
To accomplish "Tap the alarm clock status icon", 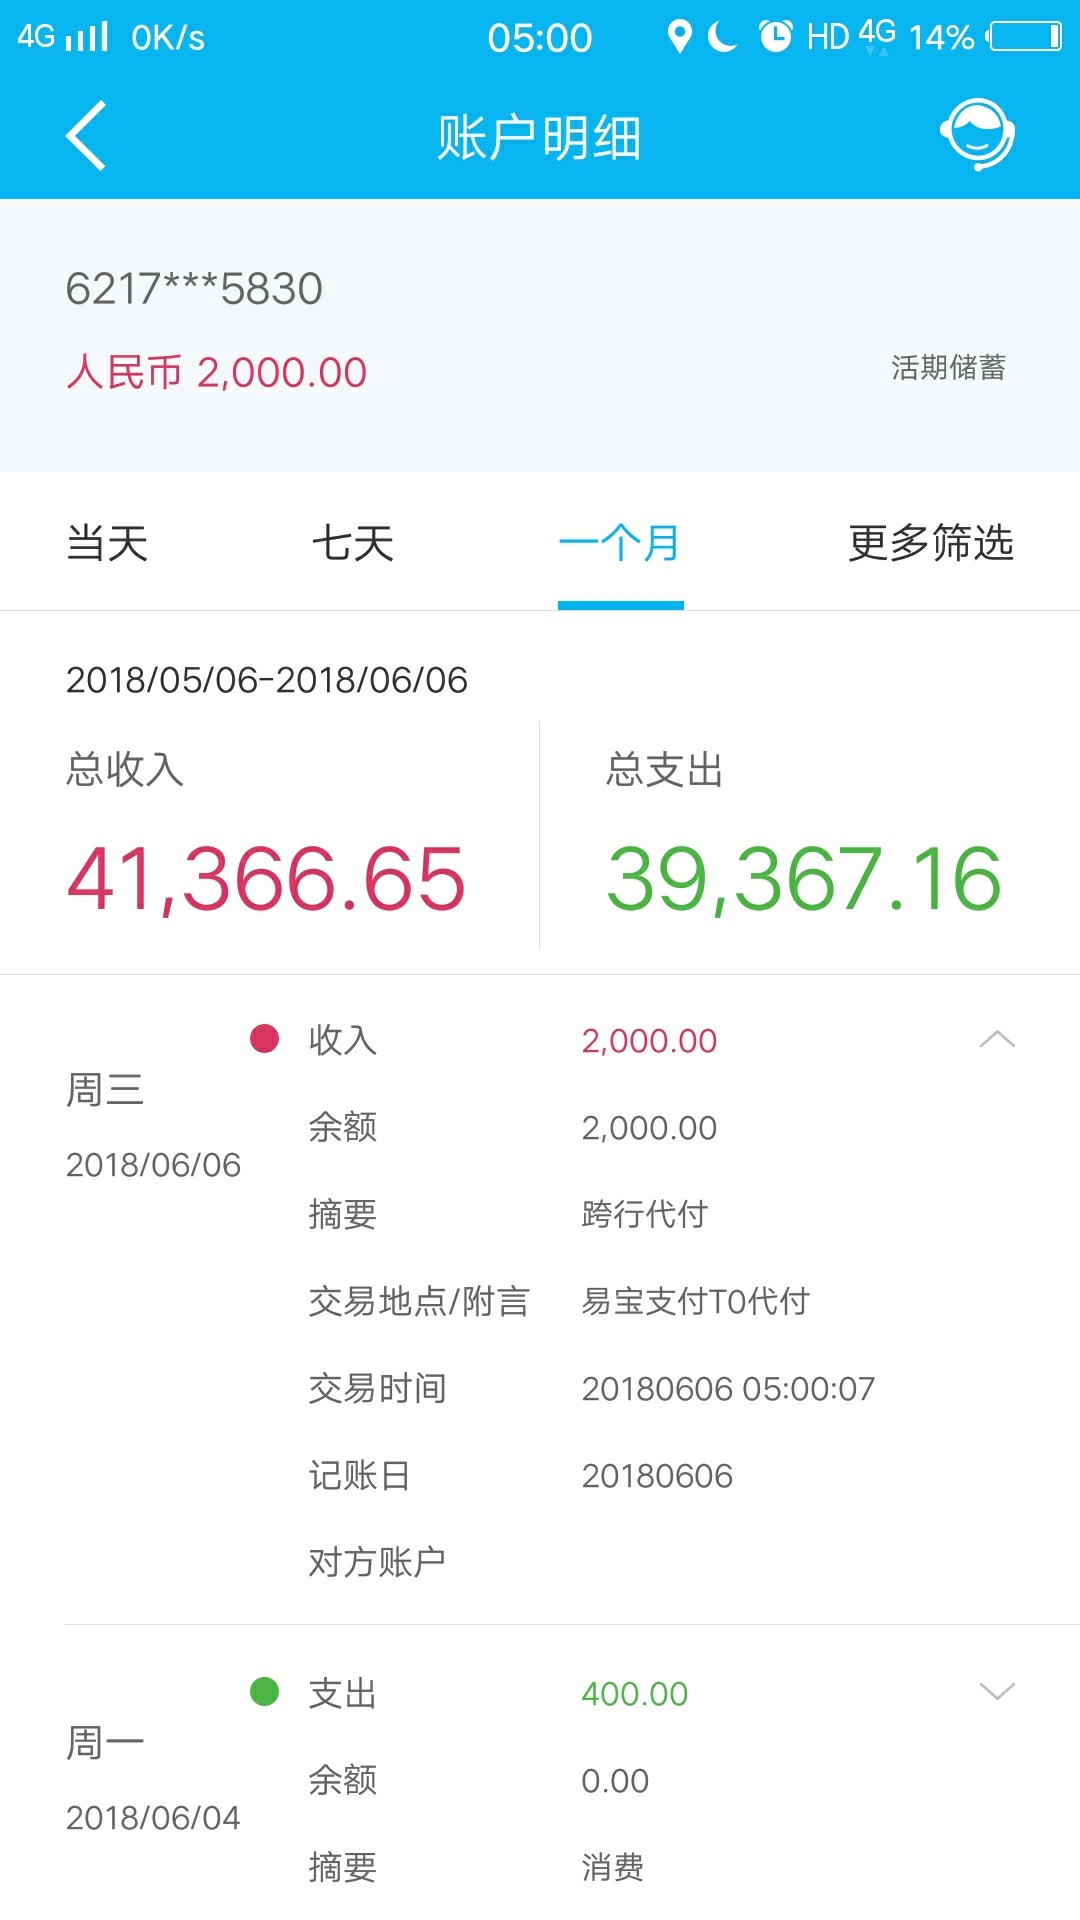I will pos(775,37).
